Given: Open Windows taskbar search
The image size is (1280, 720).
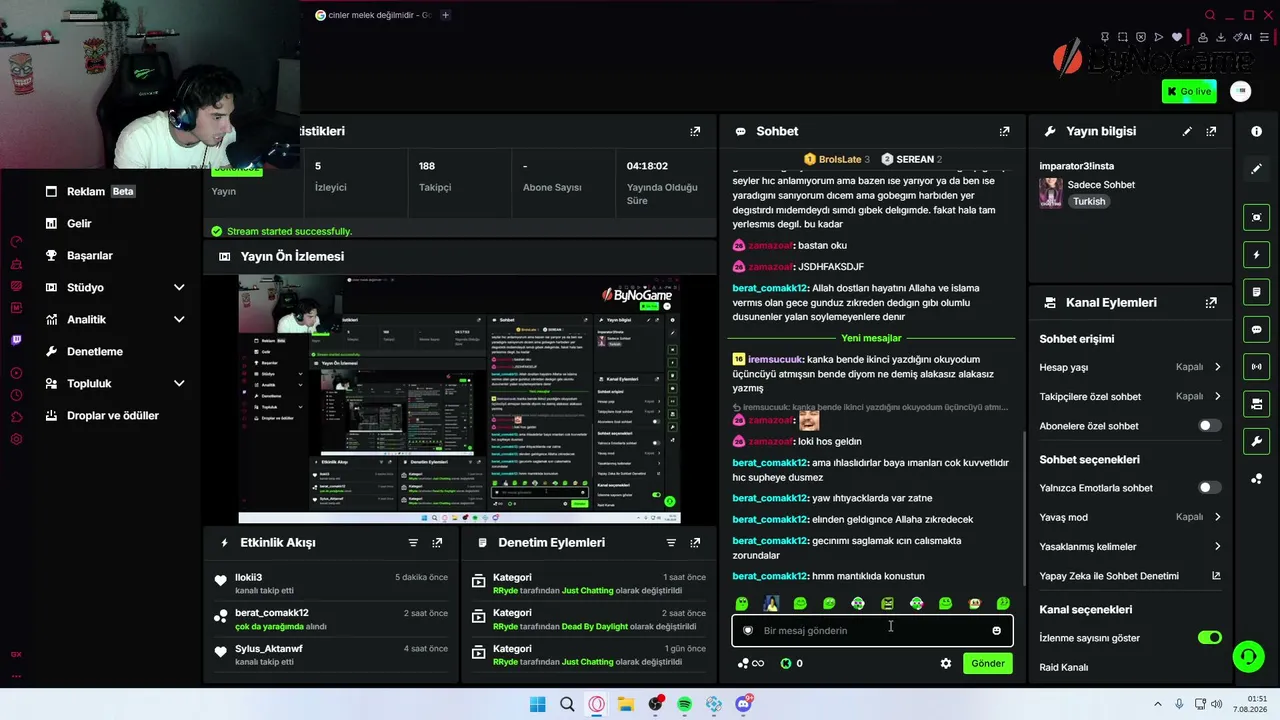Looking at the screenshot, I should click(x=567, y=704).
